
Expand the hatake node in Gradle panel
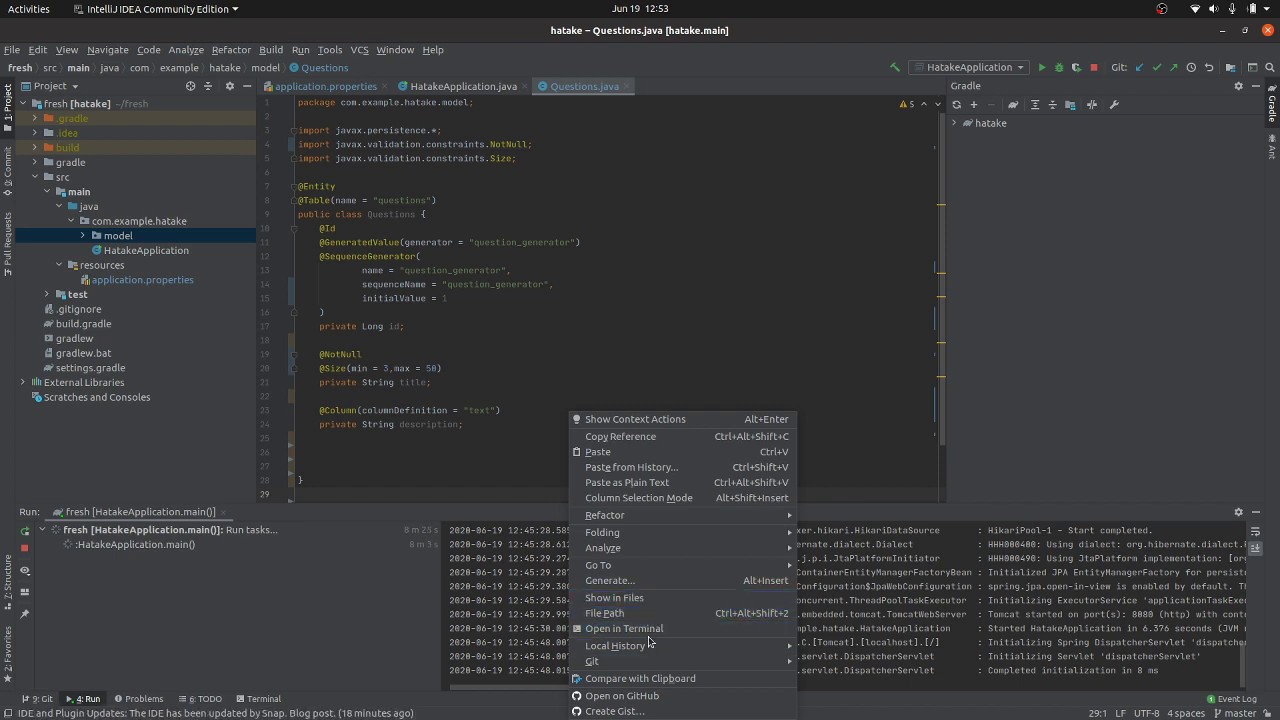tap(954, 123)
